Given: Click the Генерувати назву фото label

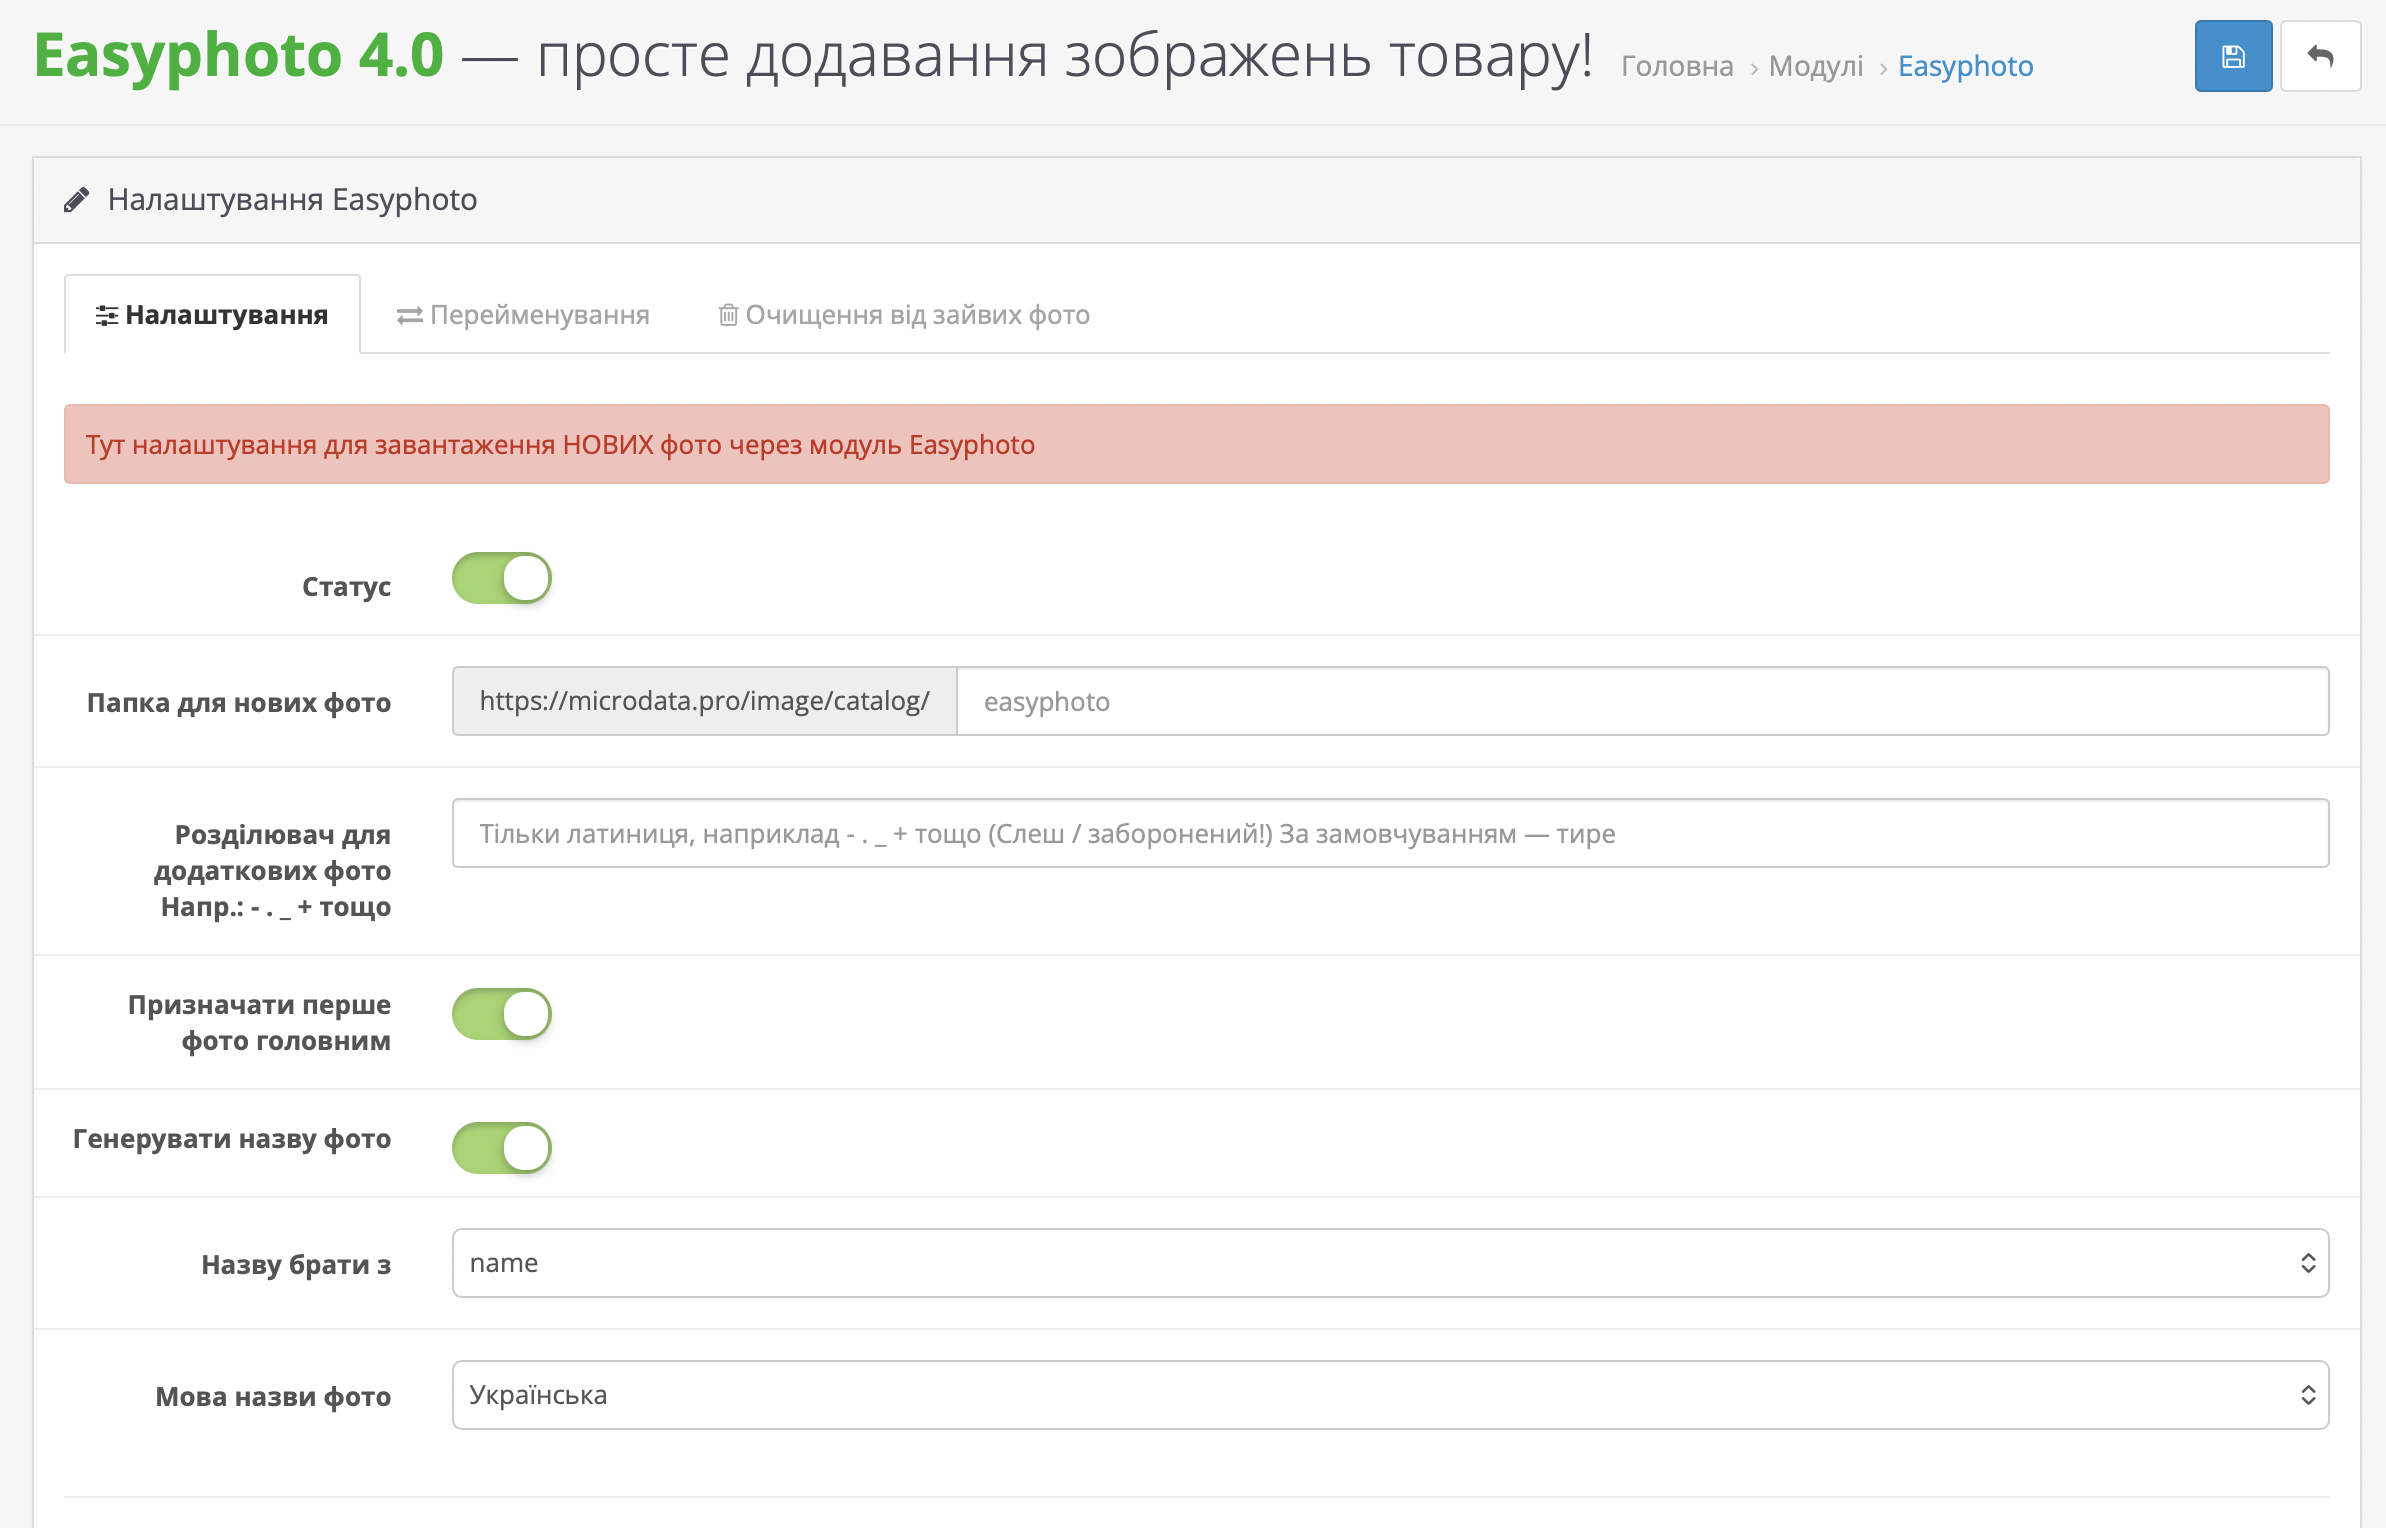Looking at the screenshot, I should 232,1139.
